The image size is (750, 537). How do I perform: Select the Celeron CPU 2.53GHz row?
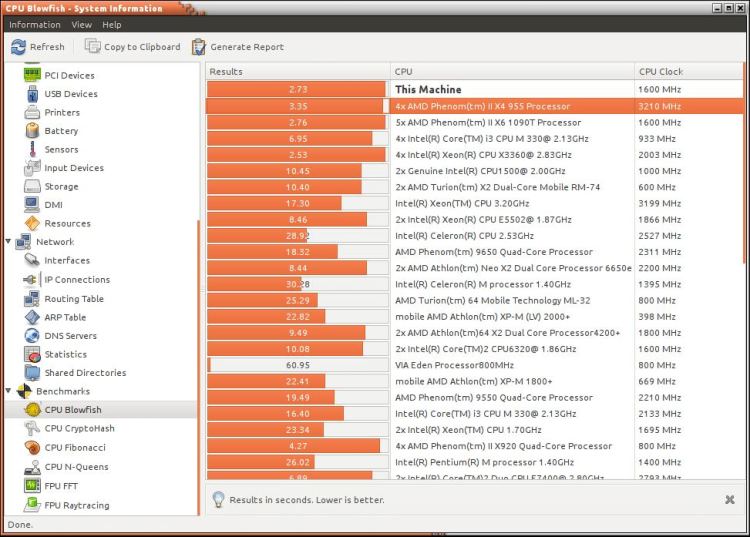click(474, 236)
